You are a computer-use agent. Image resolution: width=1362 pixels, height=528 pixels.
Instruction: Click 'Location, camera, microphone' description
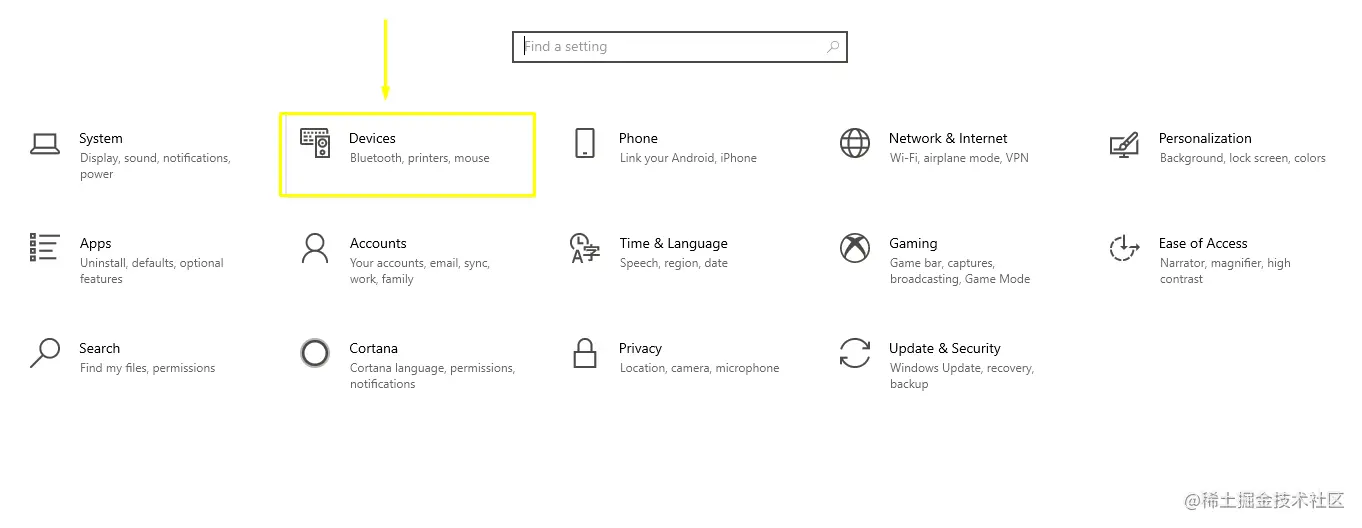[x=699, y=368]
